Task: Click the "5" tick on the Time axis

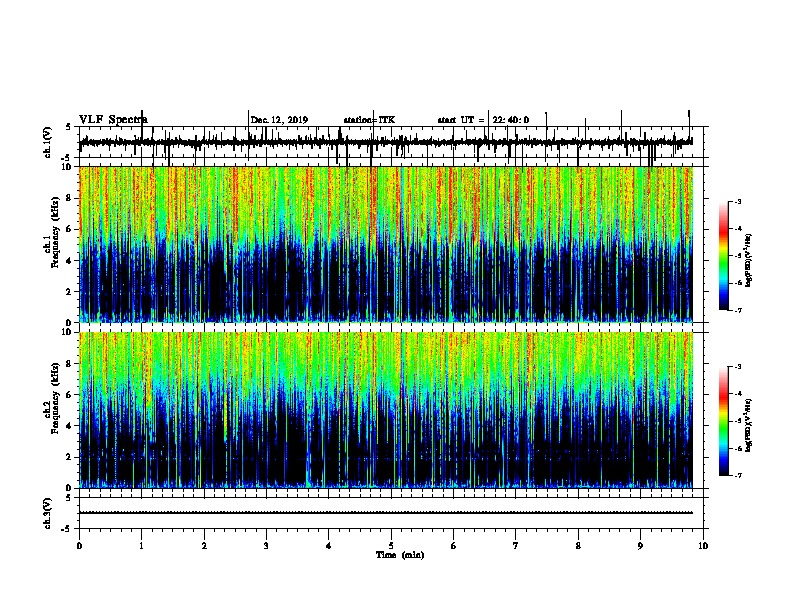Action: (x=391, y=546)
